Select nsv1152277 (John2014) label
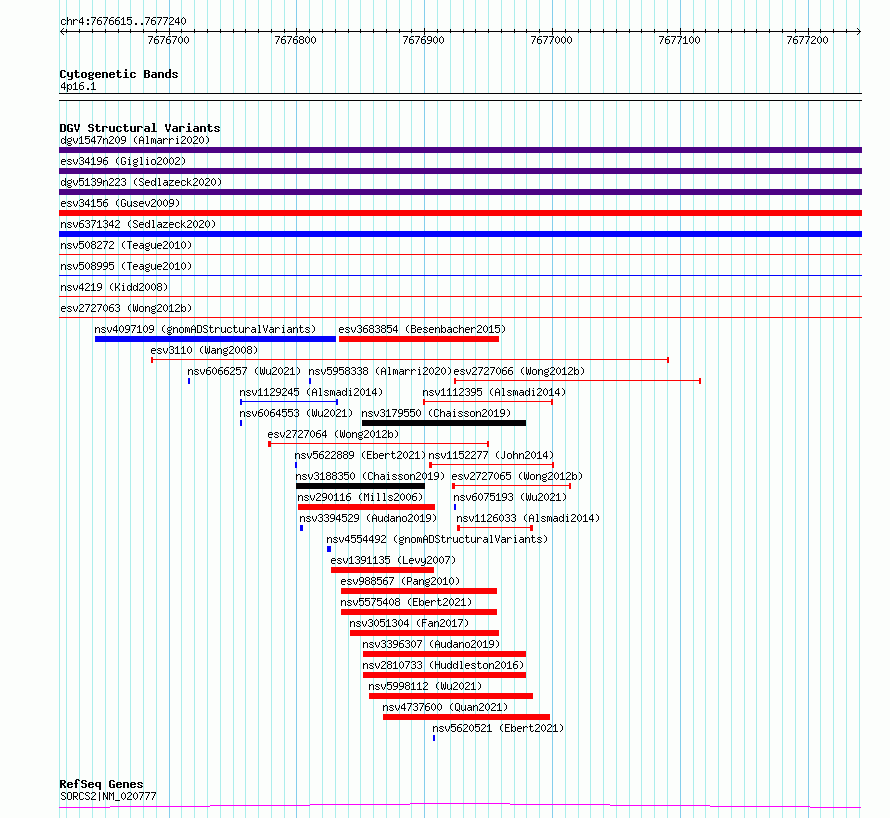Viewport: 890px width, 818px height. coord(491,455)
